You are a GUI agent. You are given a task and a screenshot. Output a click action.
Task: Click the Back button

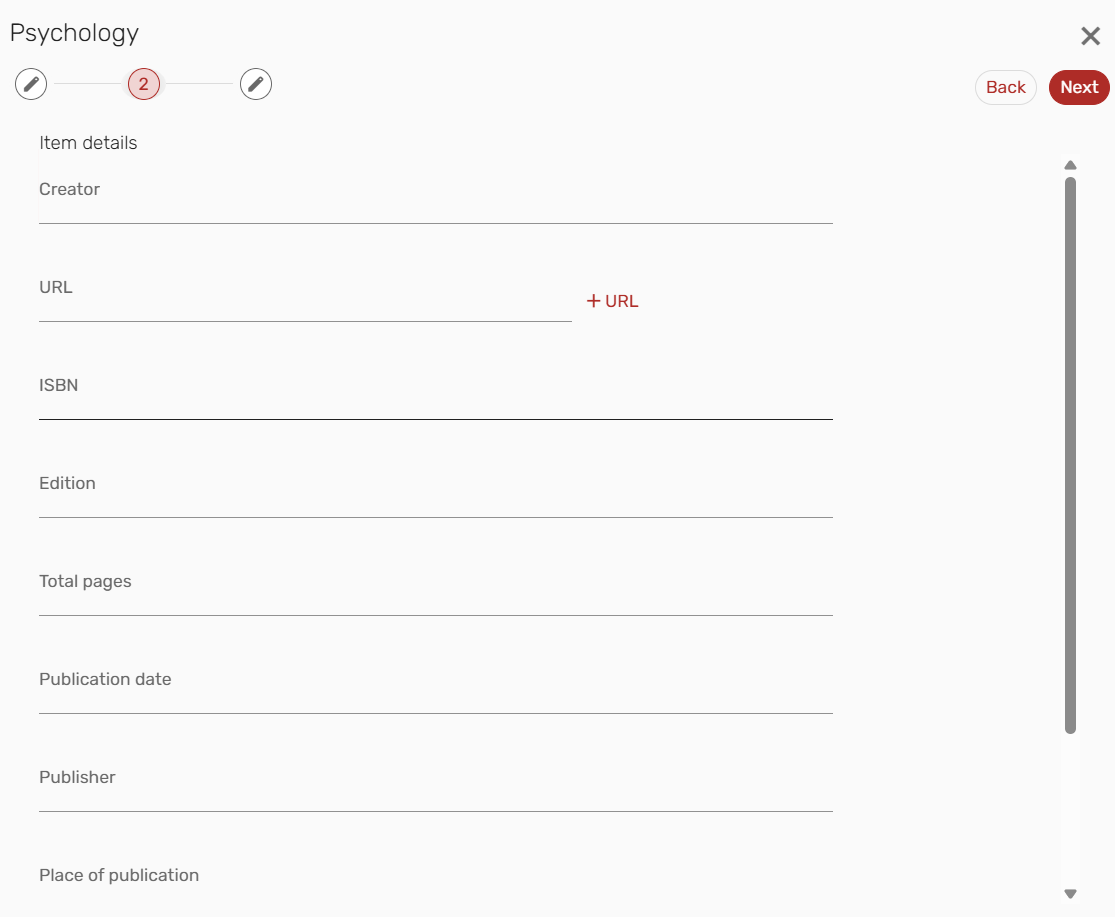click(1005, 87)
